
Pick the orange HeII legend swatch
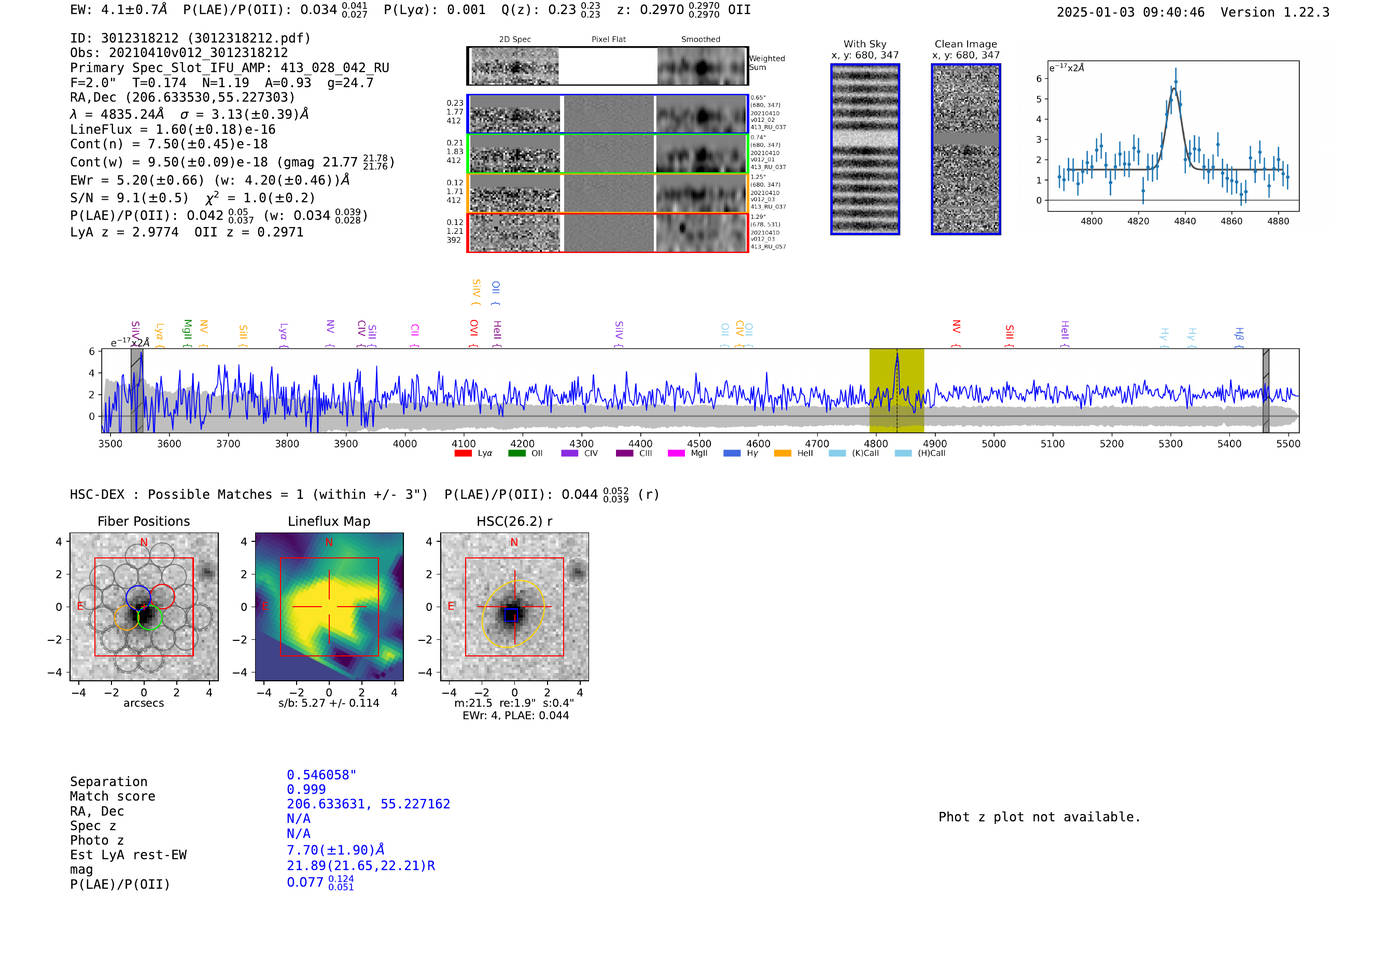(x=782, y=453)
